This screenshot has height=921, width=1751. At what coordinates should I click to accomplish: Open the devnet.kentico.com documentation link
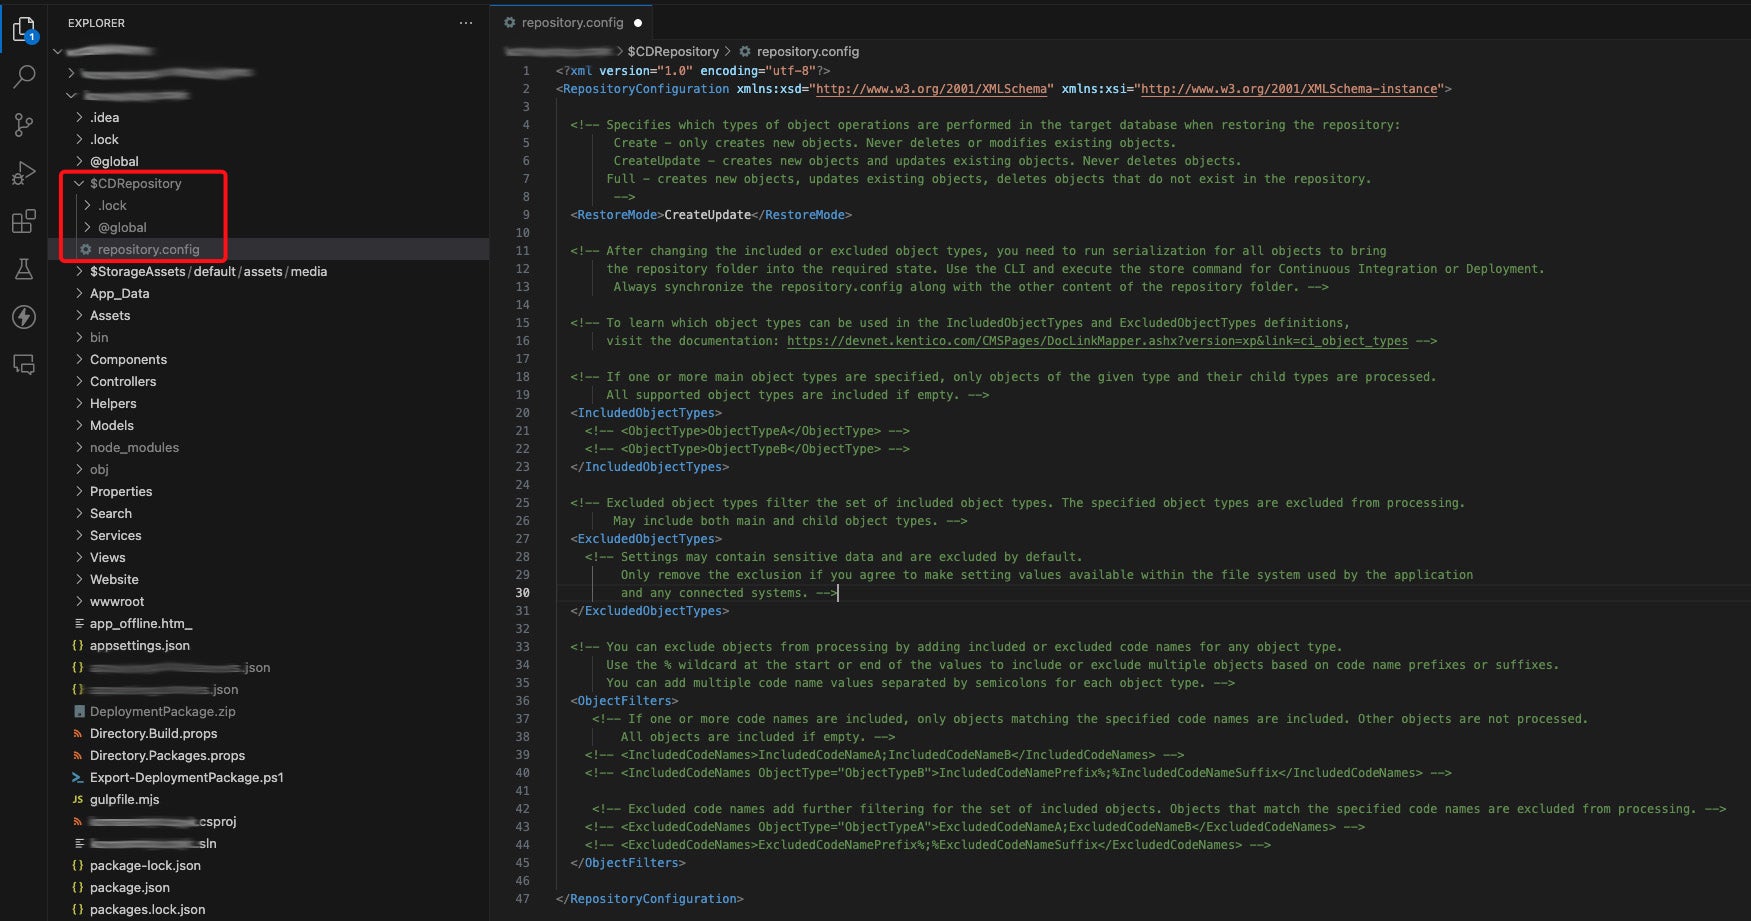[1096, 342]
